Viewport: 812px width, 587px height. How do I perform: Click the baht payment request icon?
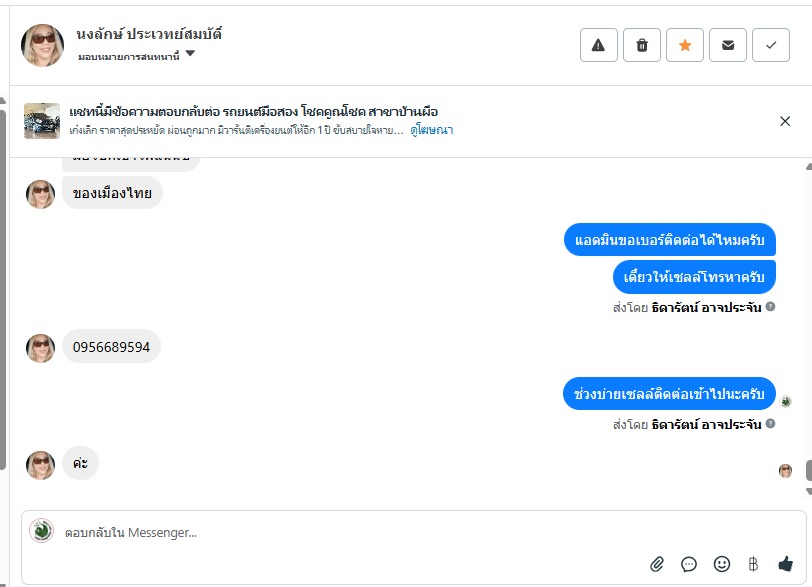coord(753,564)
